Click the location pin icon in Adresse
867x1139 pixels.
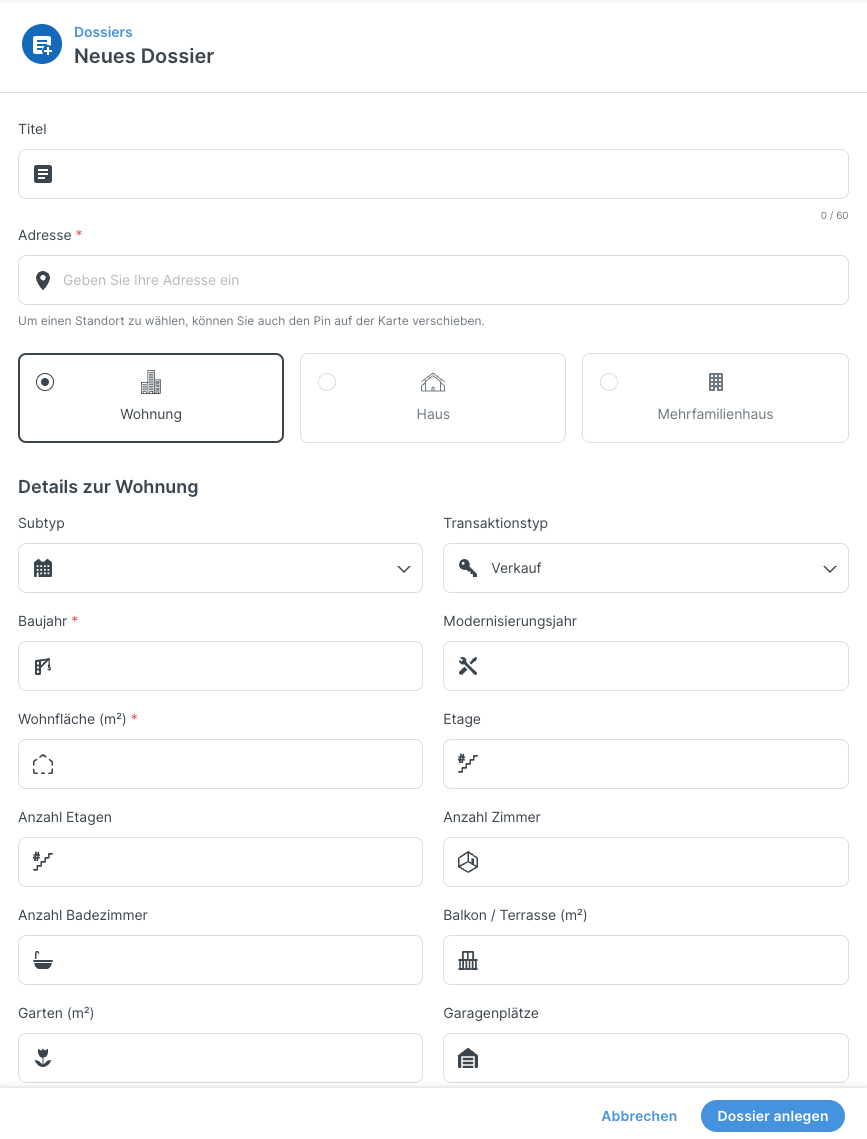43,280
